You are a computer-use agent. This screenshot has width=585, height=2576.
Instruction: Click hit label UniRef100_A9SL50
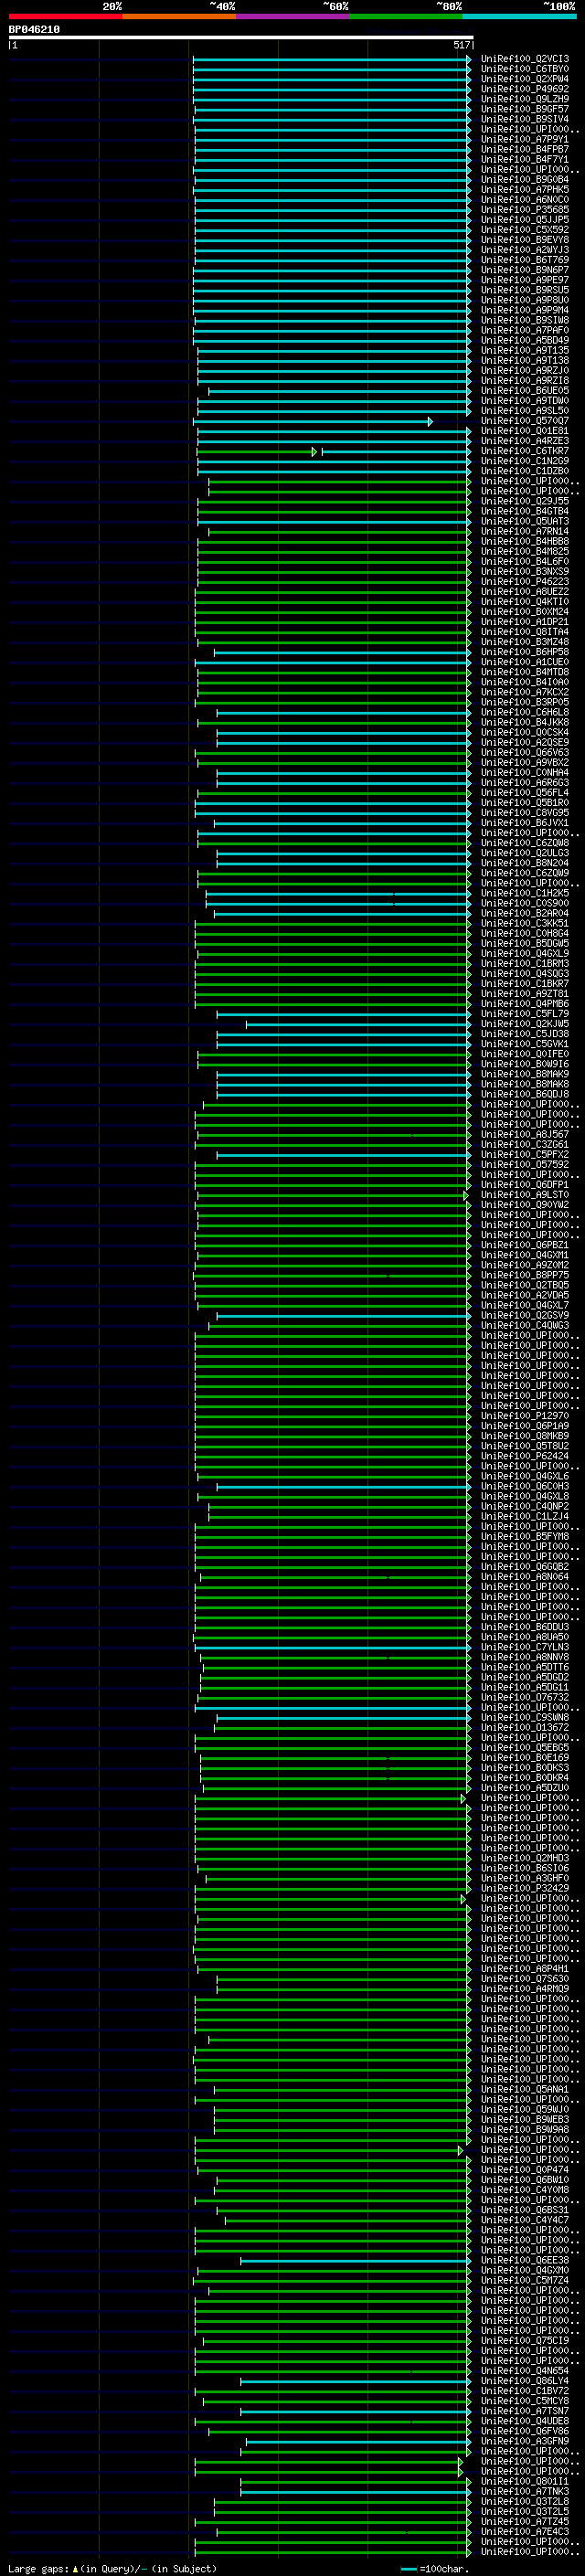point(525,411)
